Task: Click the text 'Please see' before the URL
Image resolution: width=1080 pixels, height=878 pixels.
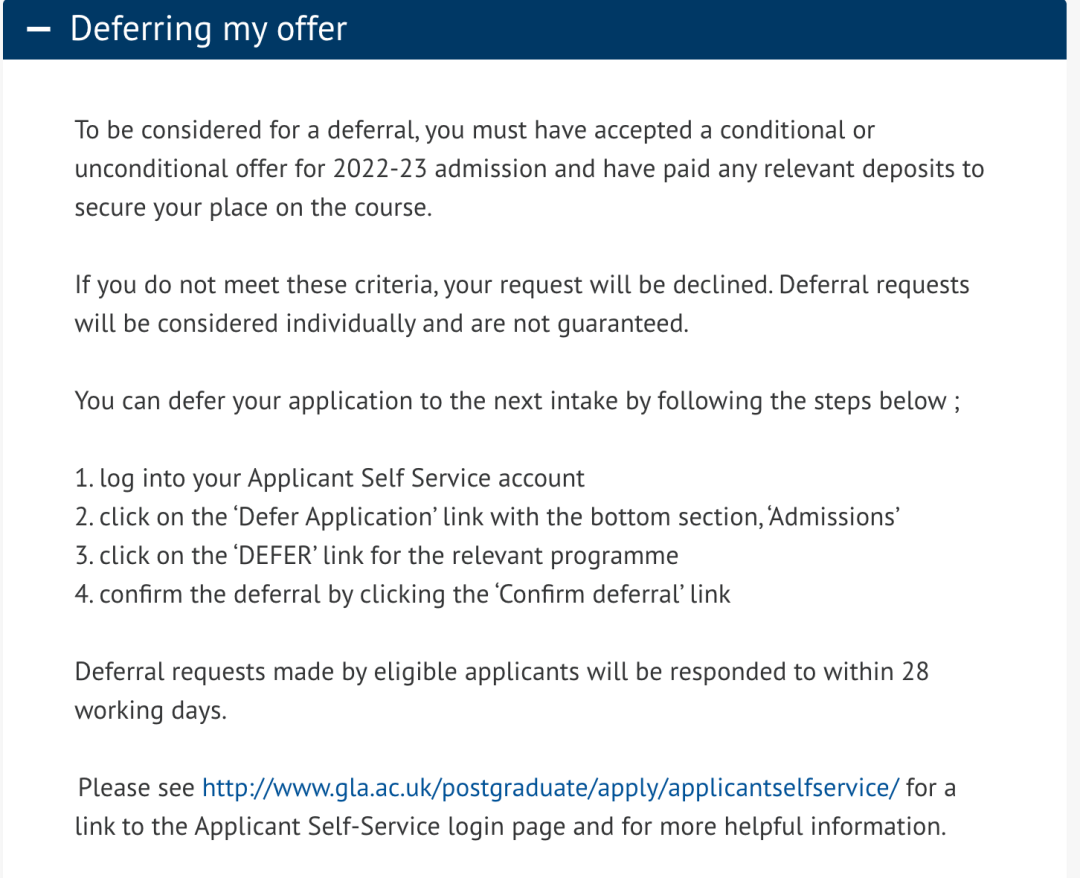Action: 136,787
